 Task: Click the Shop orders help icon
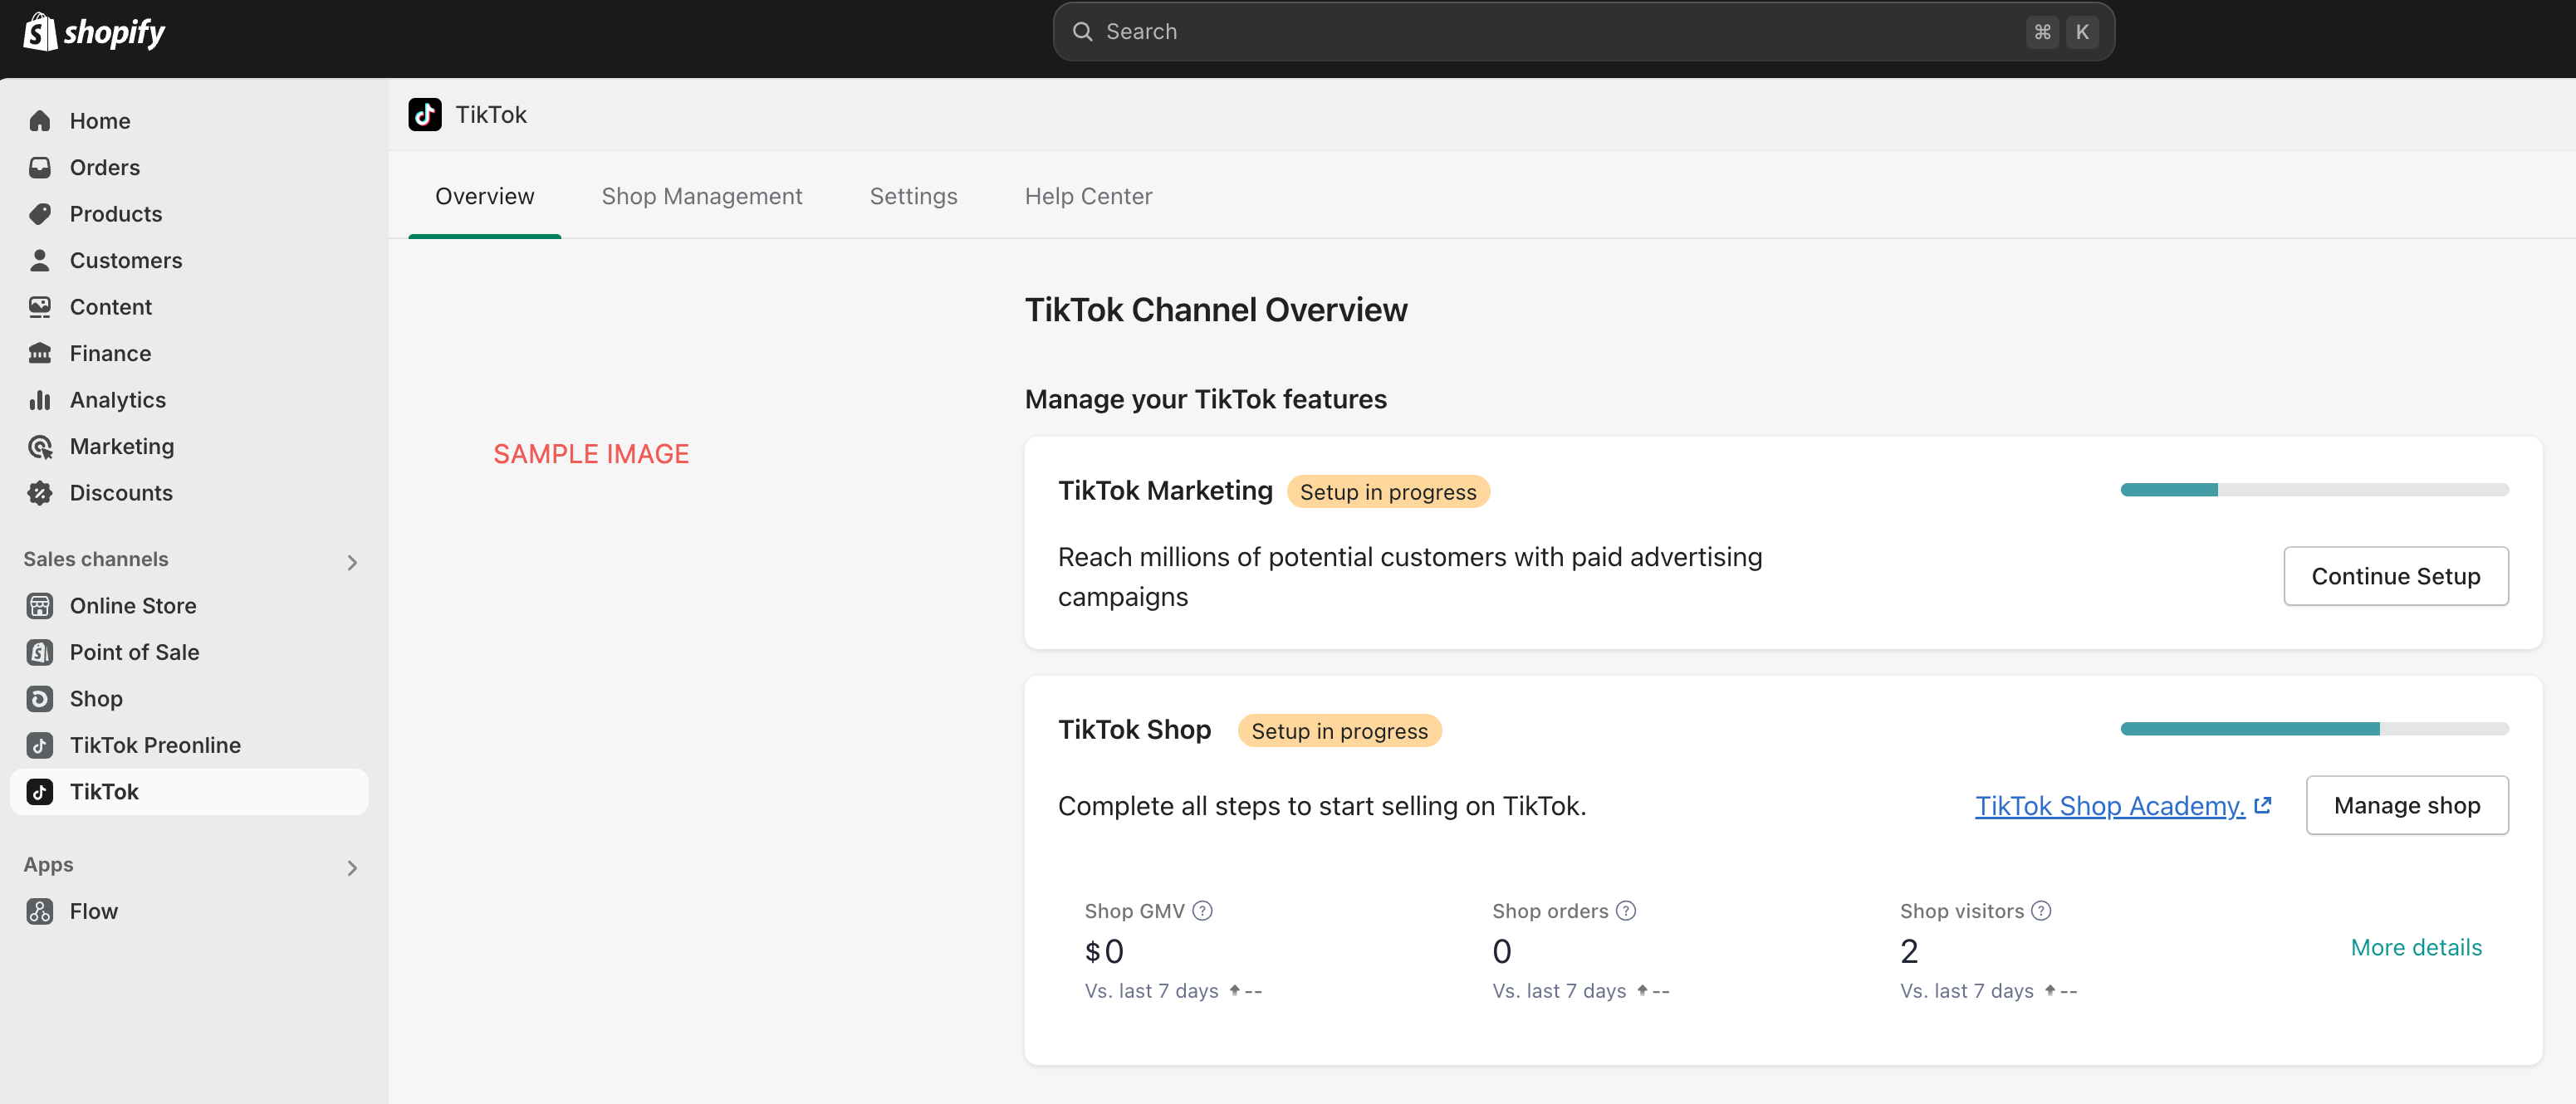click(x=1626, y=911)
